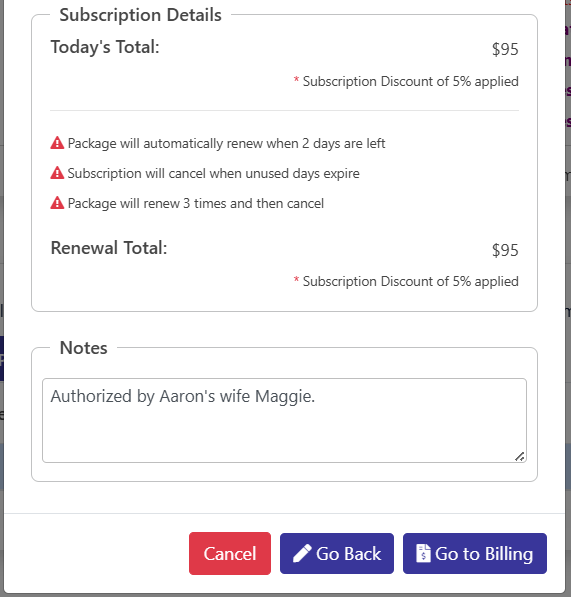Click the discount note under Renewal Total
The width and height of the screenshot is (571, 597).
click(x=406, y=281)
